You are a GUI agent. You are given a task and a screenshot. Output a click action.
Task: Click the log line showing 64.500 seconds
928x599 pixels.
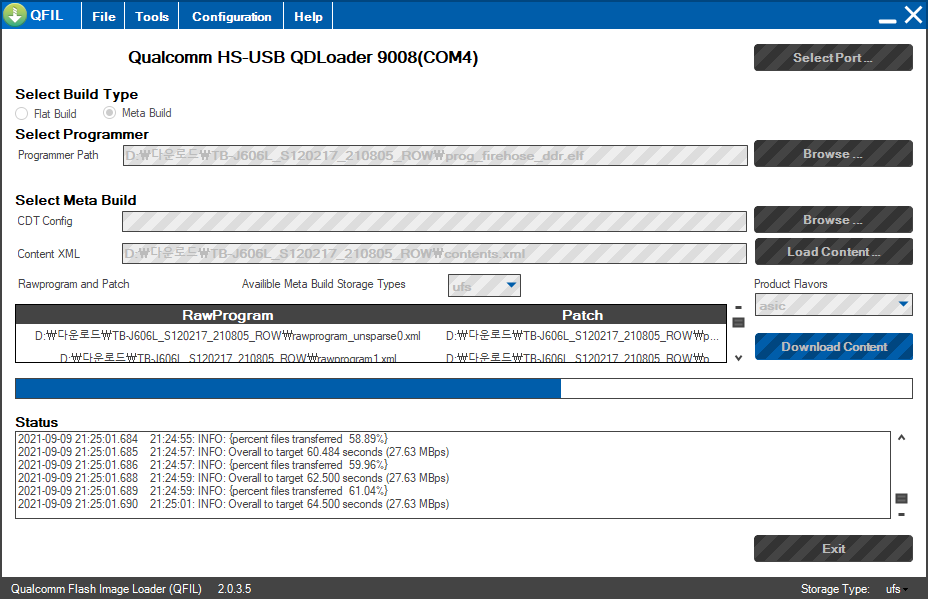click(233, 504)
